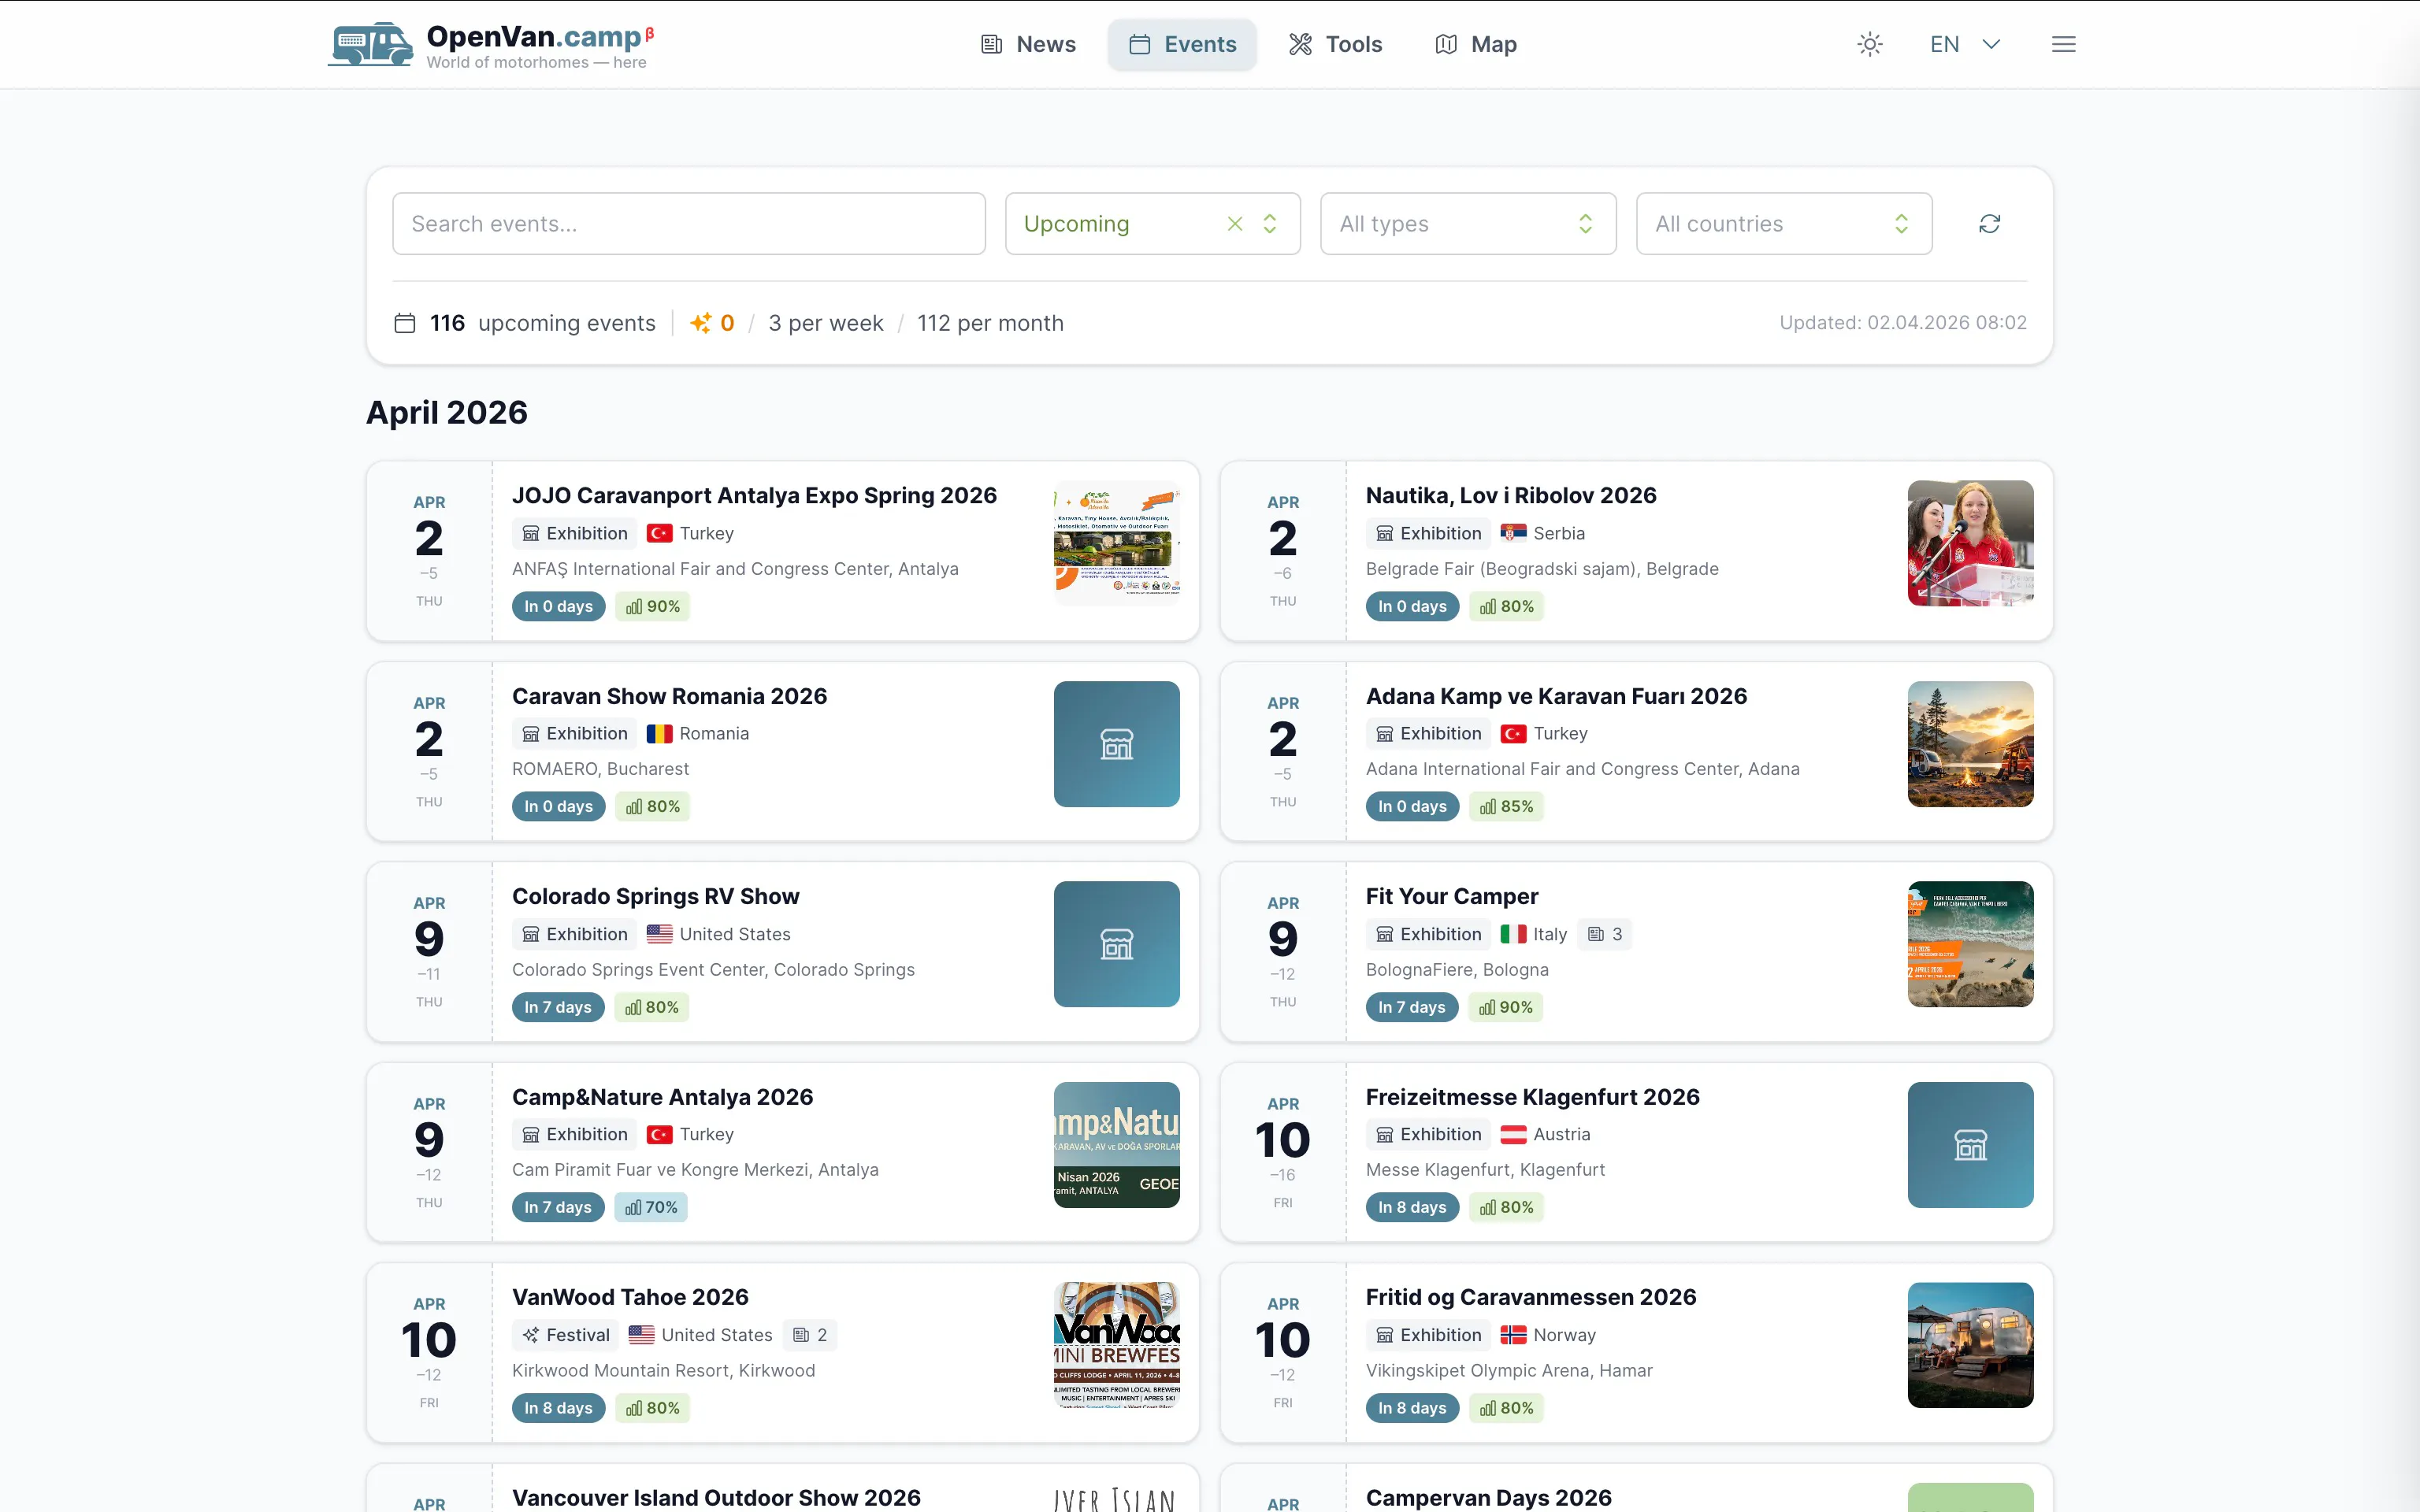Viewport: 2420px width, 1512px height.
Task: Open Camp&Nature Antalya 2026 event
Action: 662,1097
